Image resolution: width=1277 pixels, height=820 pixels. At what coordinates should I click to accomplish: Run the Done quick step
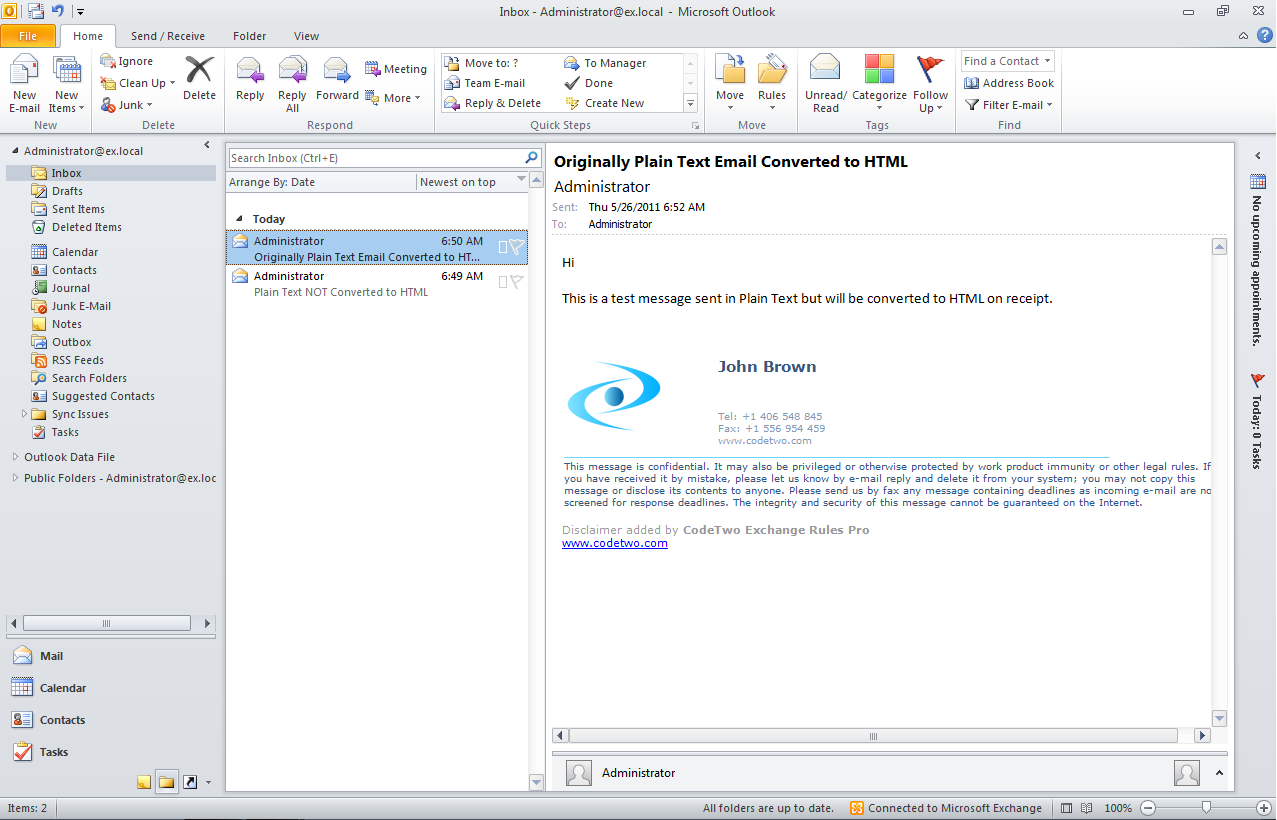click(589, 83)
